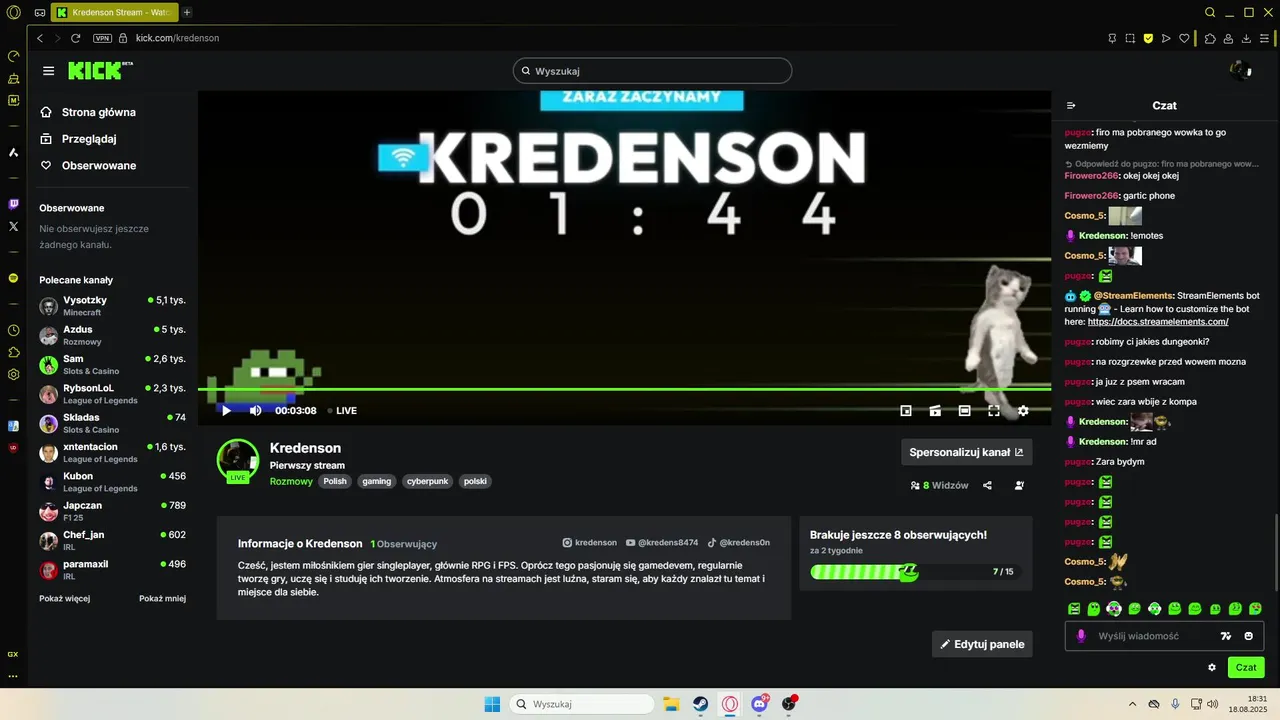Open recommended channel Japczan
Image resolution: width=1280 pixels, height=720 pixels.
pyautogui.click(x=112, y=511)
